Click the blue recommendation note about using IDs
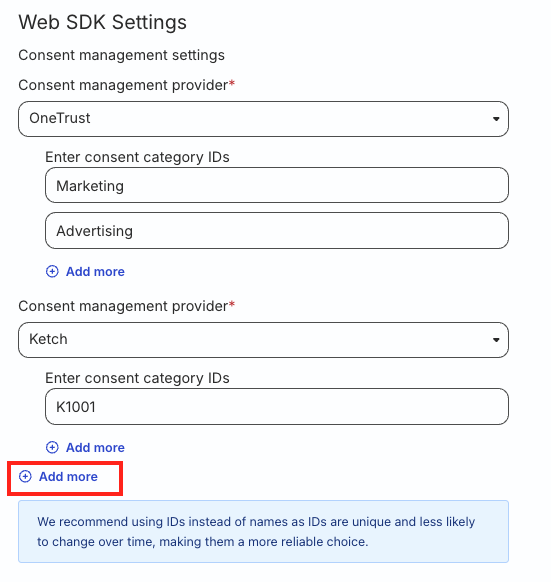 [263, 532]
